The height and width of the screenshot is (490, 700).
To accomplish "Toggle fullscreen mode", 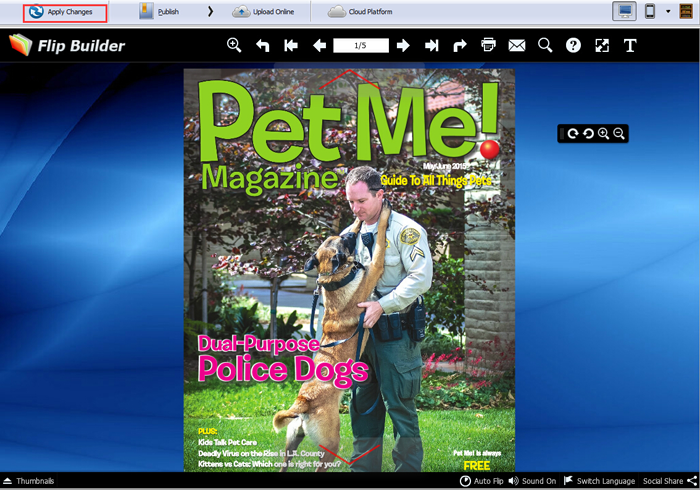I will (602, 45).
